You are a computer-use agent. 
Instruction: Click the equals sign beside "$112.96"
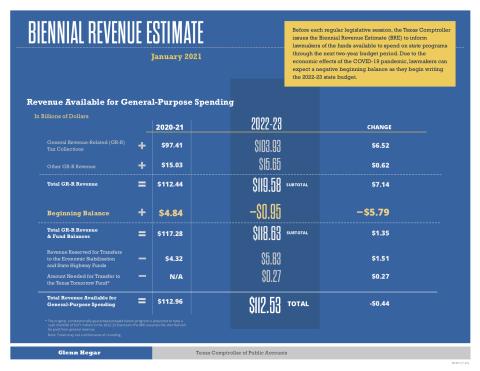142,301
